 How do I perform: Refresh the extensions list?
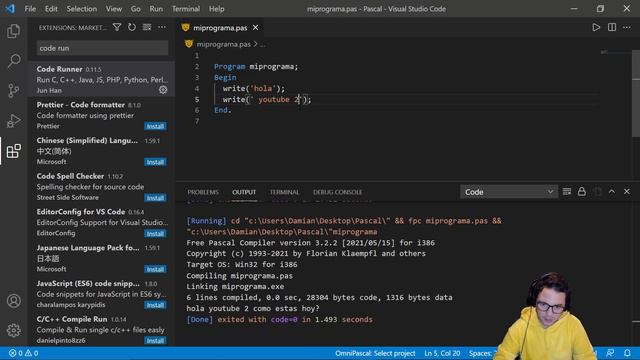point(131,27)
